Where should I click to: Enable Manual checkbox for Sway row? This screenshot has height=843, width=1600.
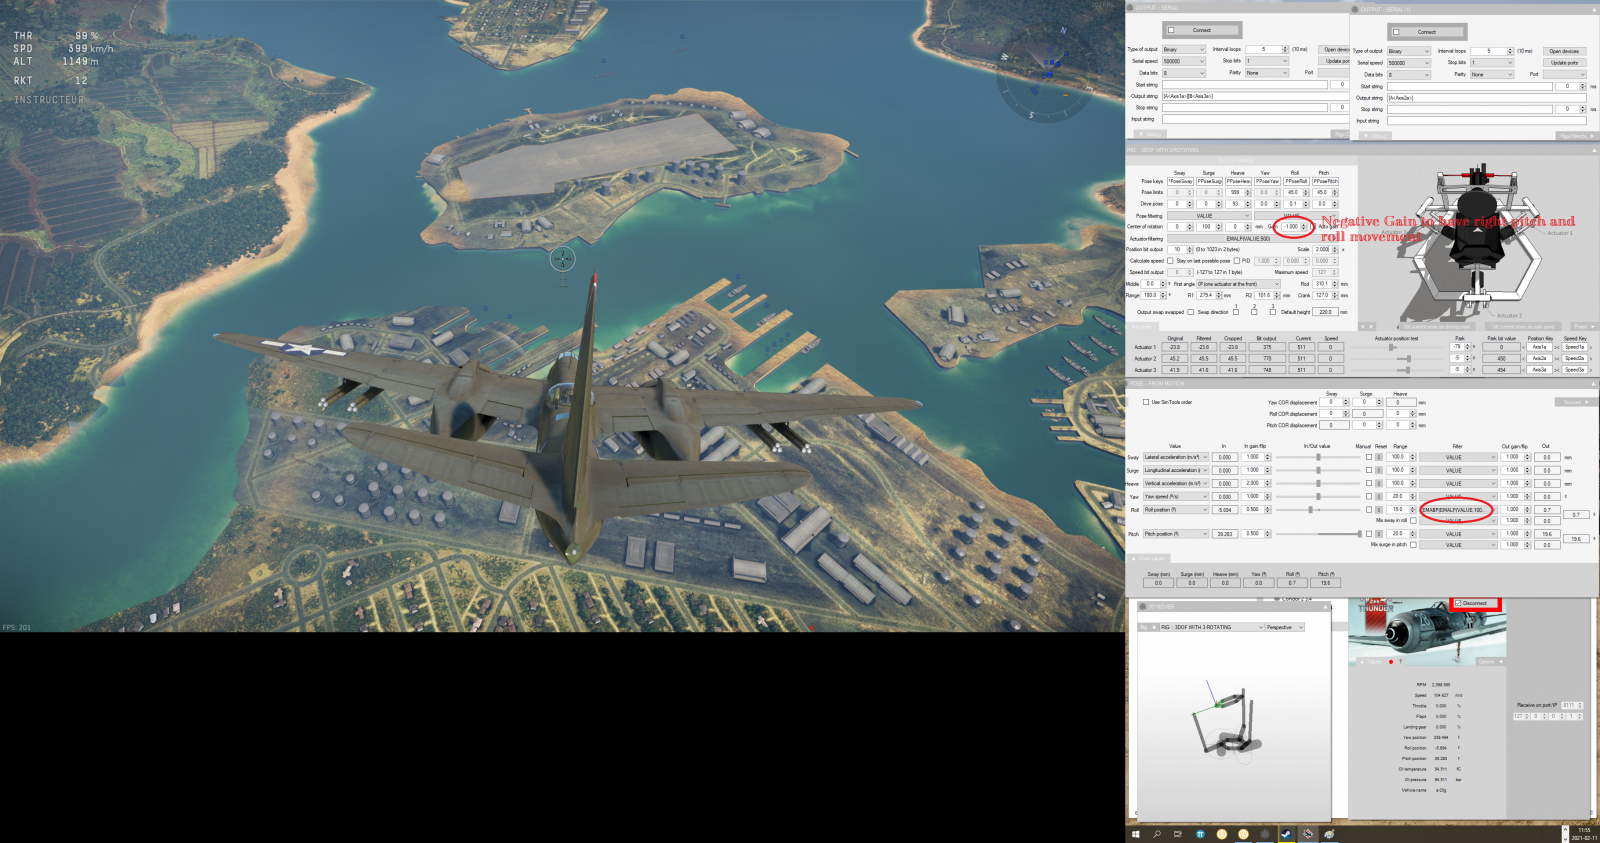click(x=1369, y=457)
